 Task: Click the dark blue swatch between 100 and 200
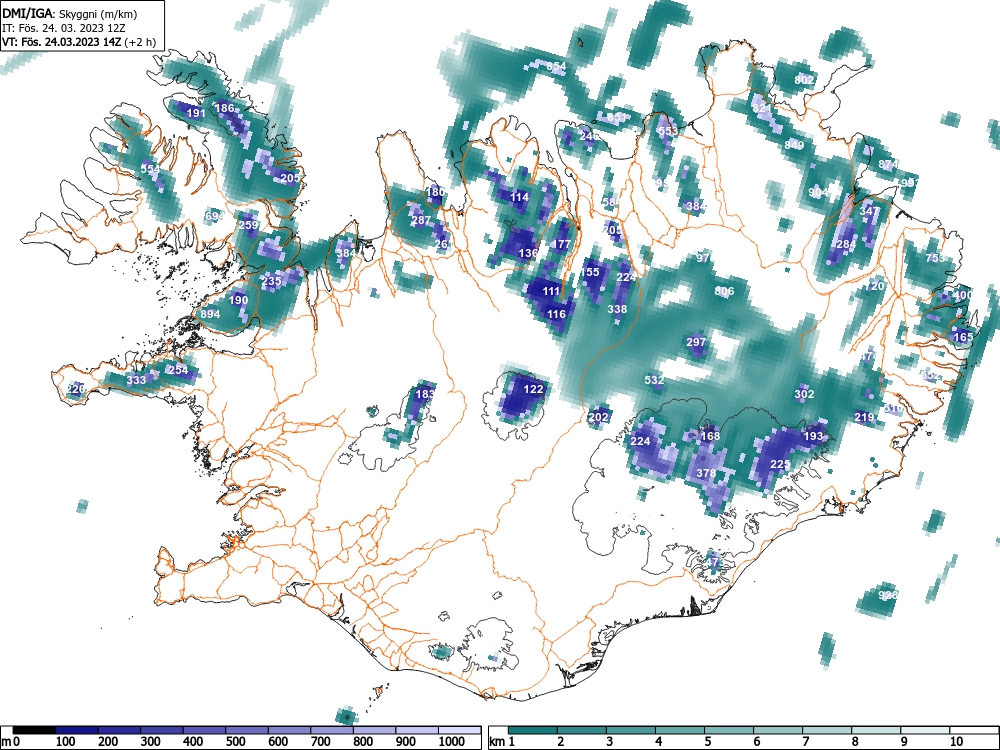coord(77,730)
